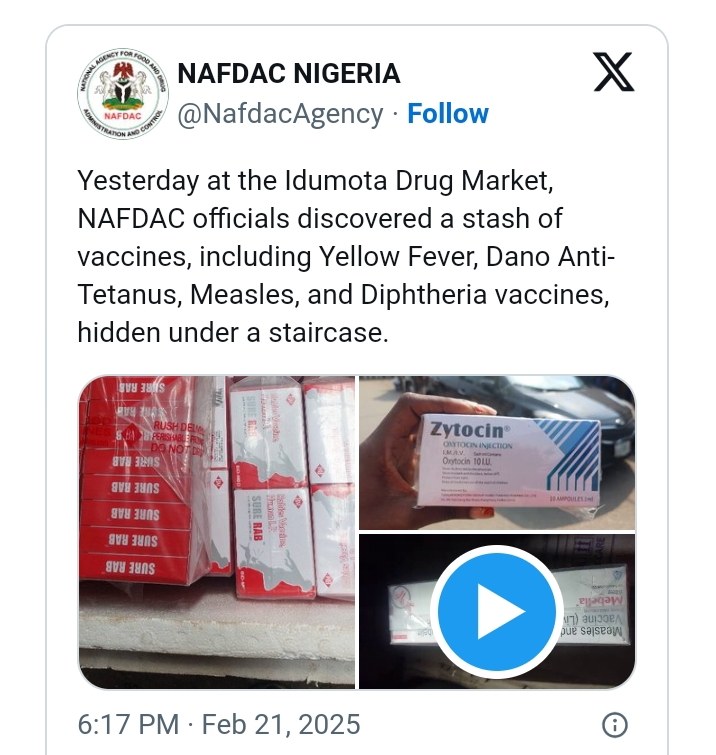This screenshot has width=716, height=755.
Task: Open the tweet via the 6:17 PM time
Action: point(126,724)
